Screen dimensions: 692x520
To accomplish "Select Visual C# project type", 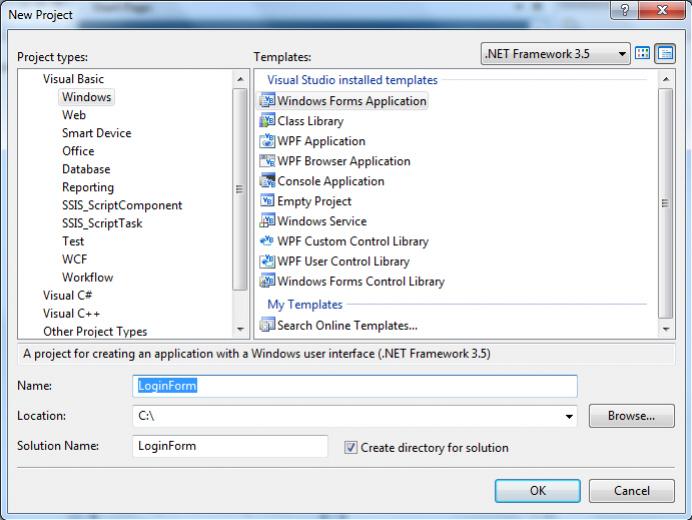I will (x=68, y=295).
